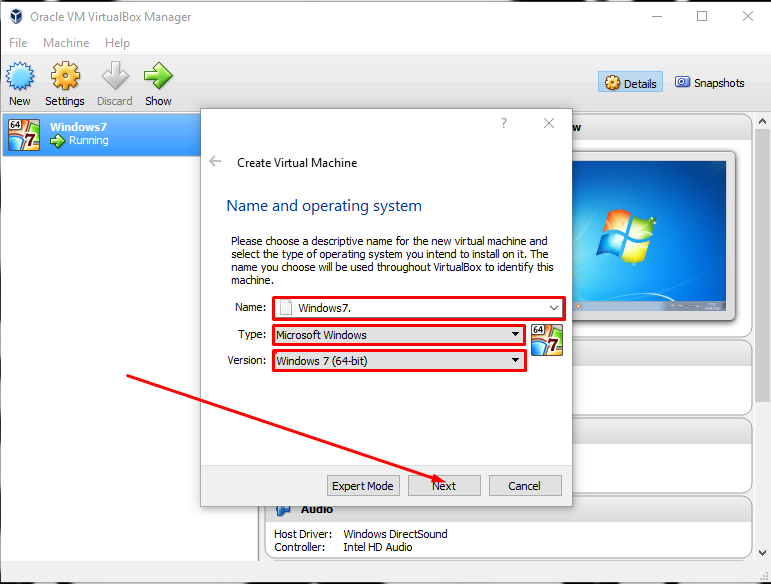The image size is (771, 584).
Task: Click the Windows7 VM icon in list
Action: point(24,135)
